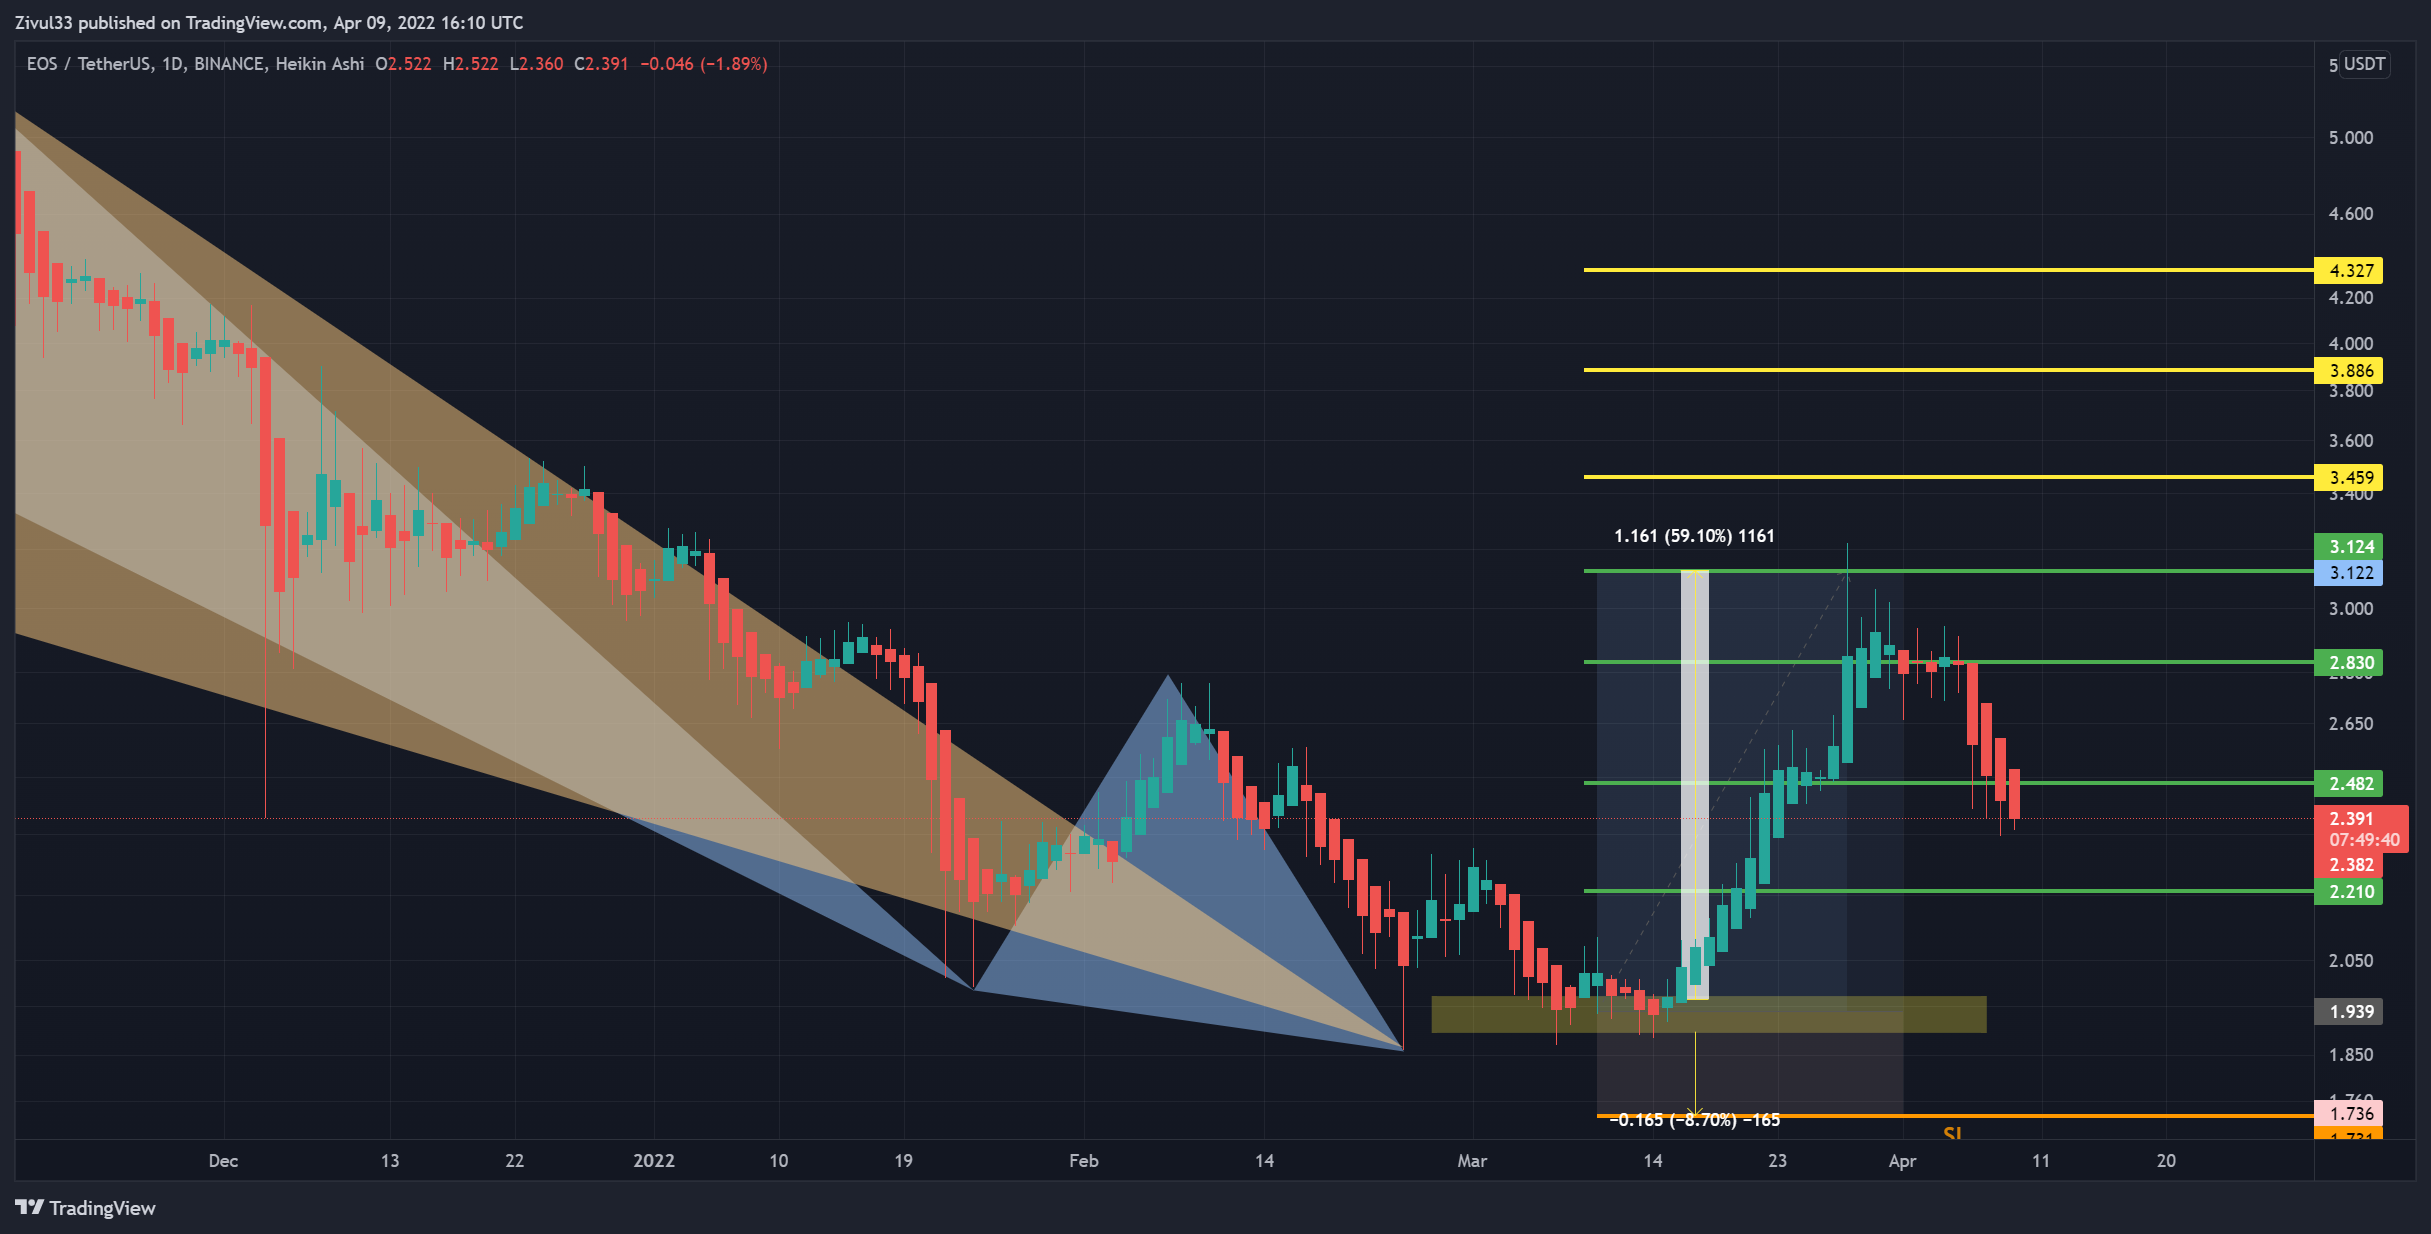2431x1234 pixels.
Task: Click the 4.600 price axis tick
Action: click(2350, 213)
